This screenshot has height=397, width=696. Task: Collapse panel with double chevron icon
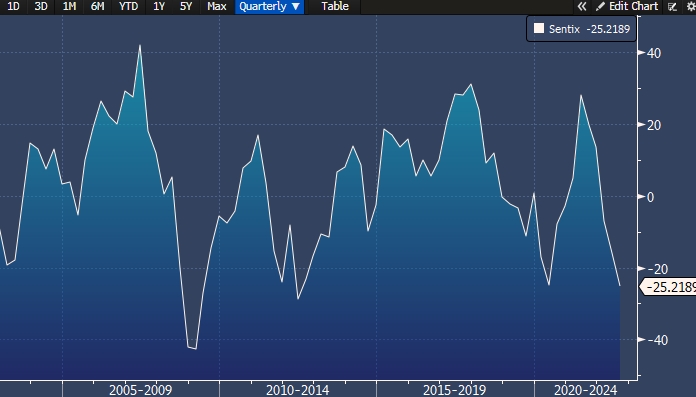tap(581, 7)
